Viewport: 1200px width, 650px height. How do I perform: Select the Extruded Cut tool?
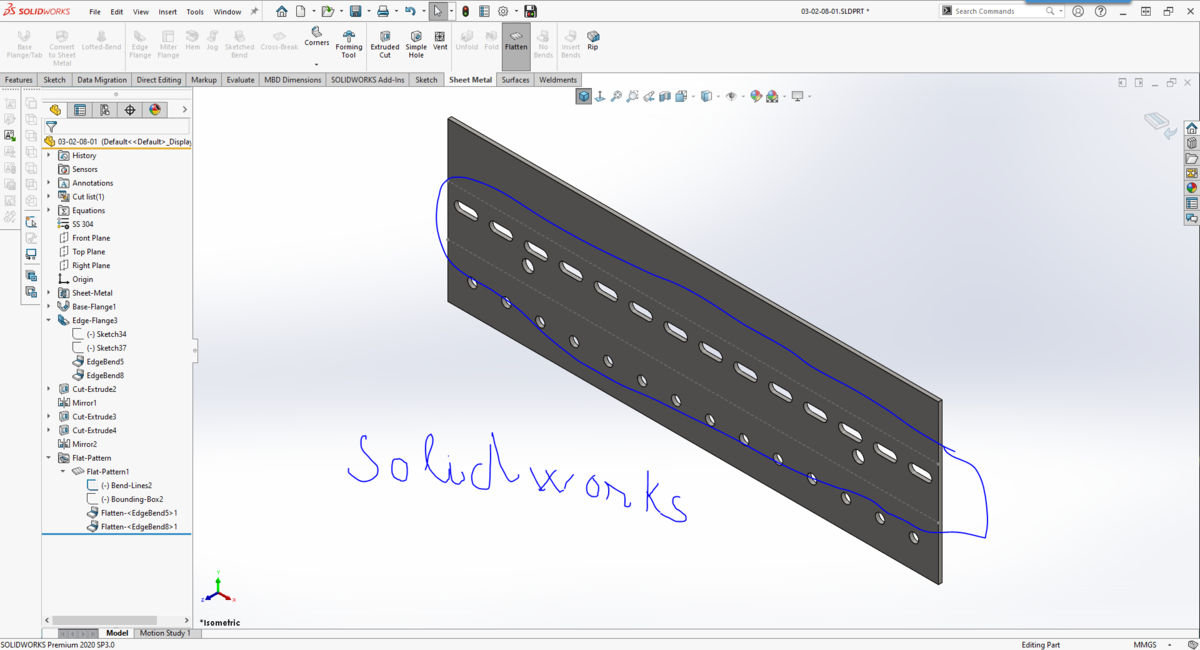[385, 44]
